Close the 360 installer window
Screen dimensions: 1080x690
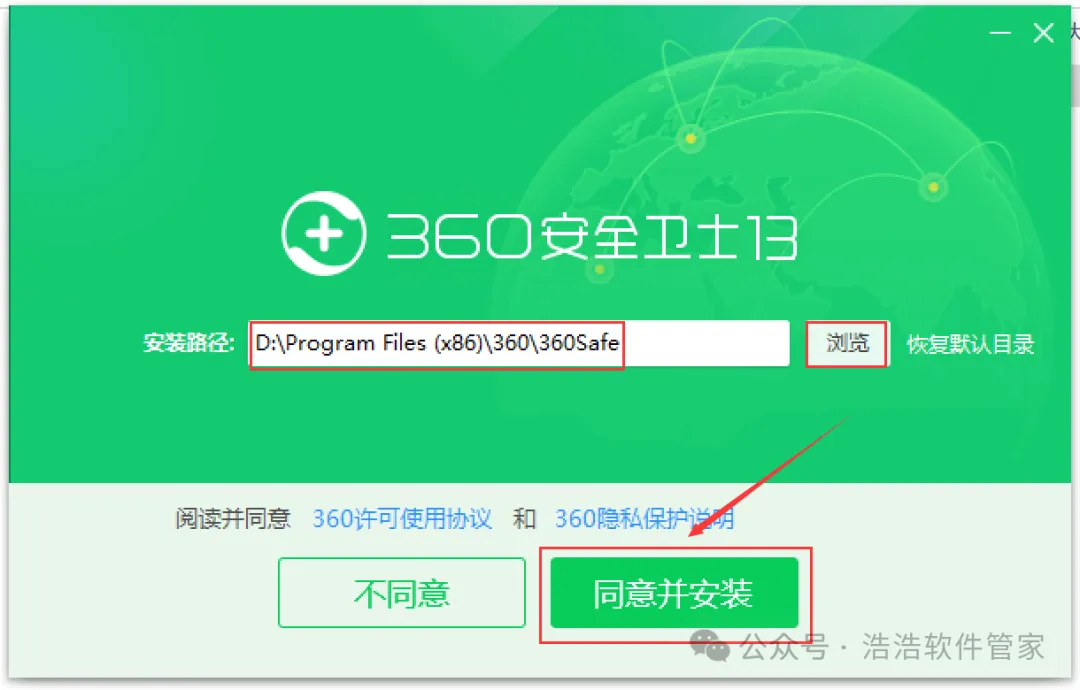(1043, 32)
